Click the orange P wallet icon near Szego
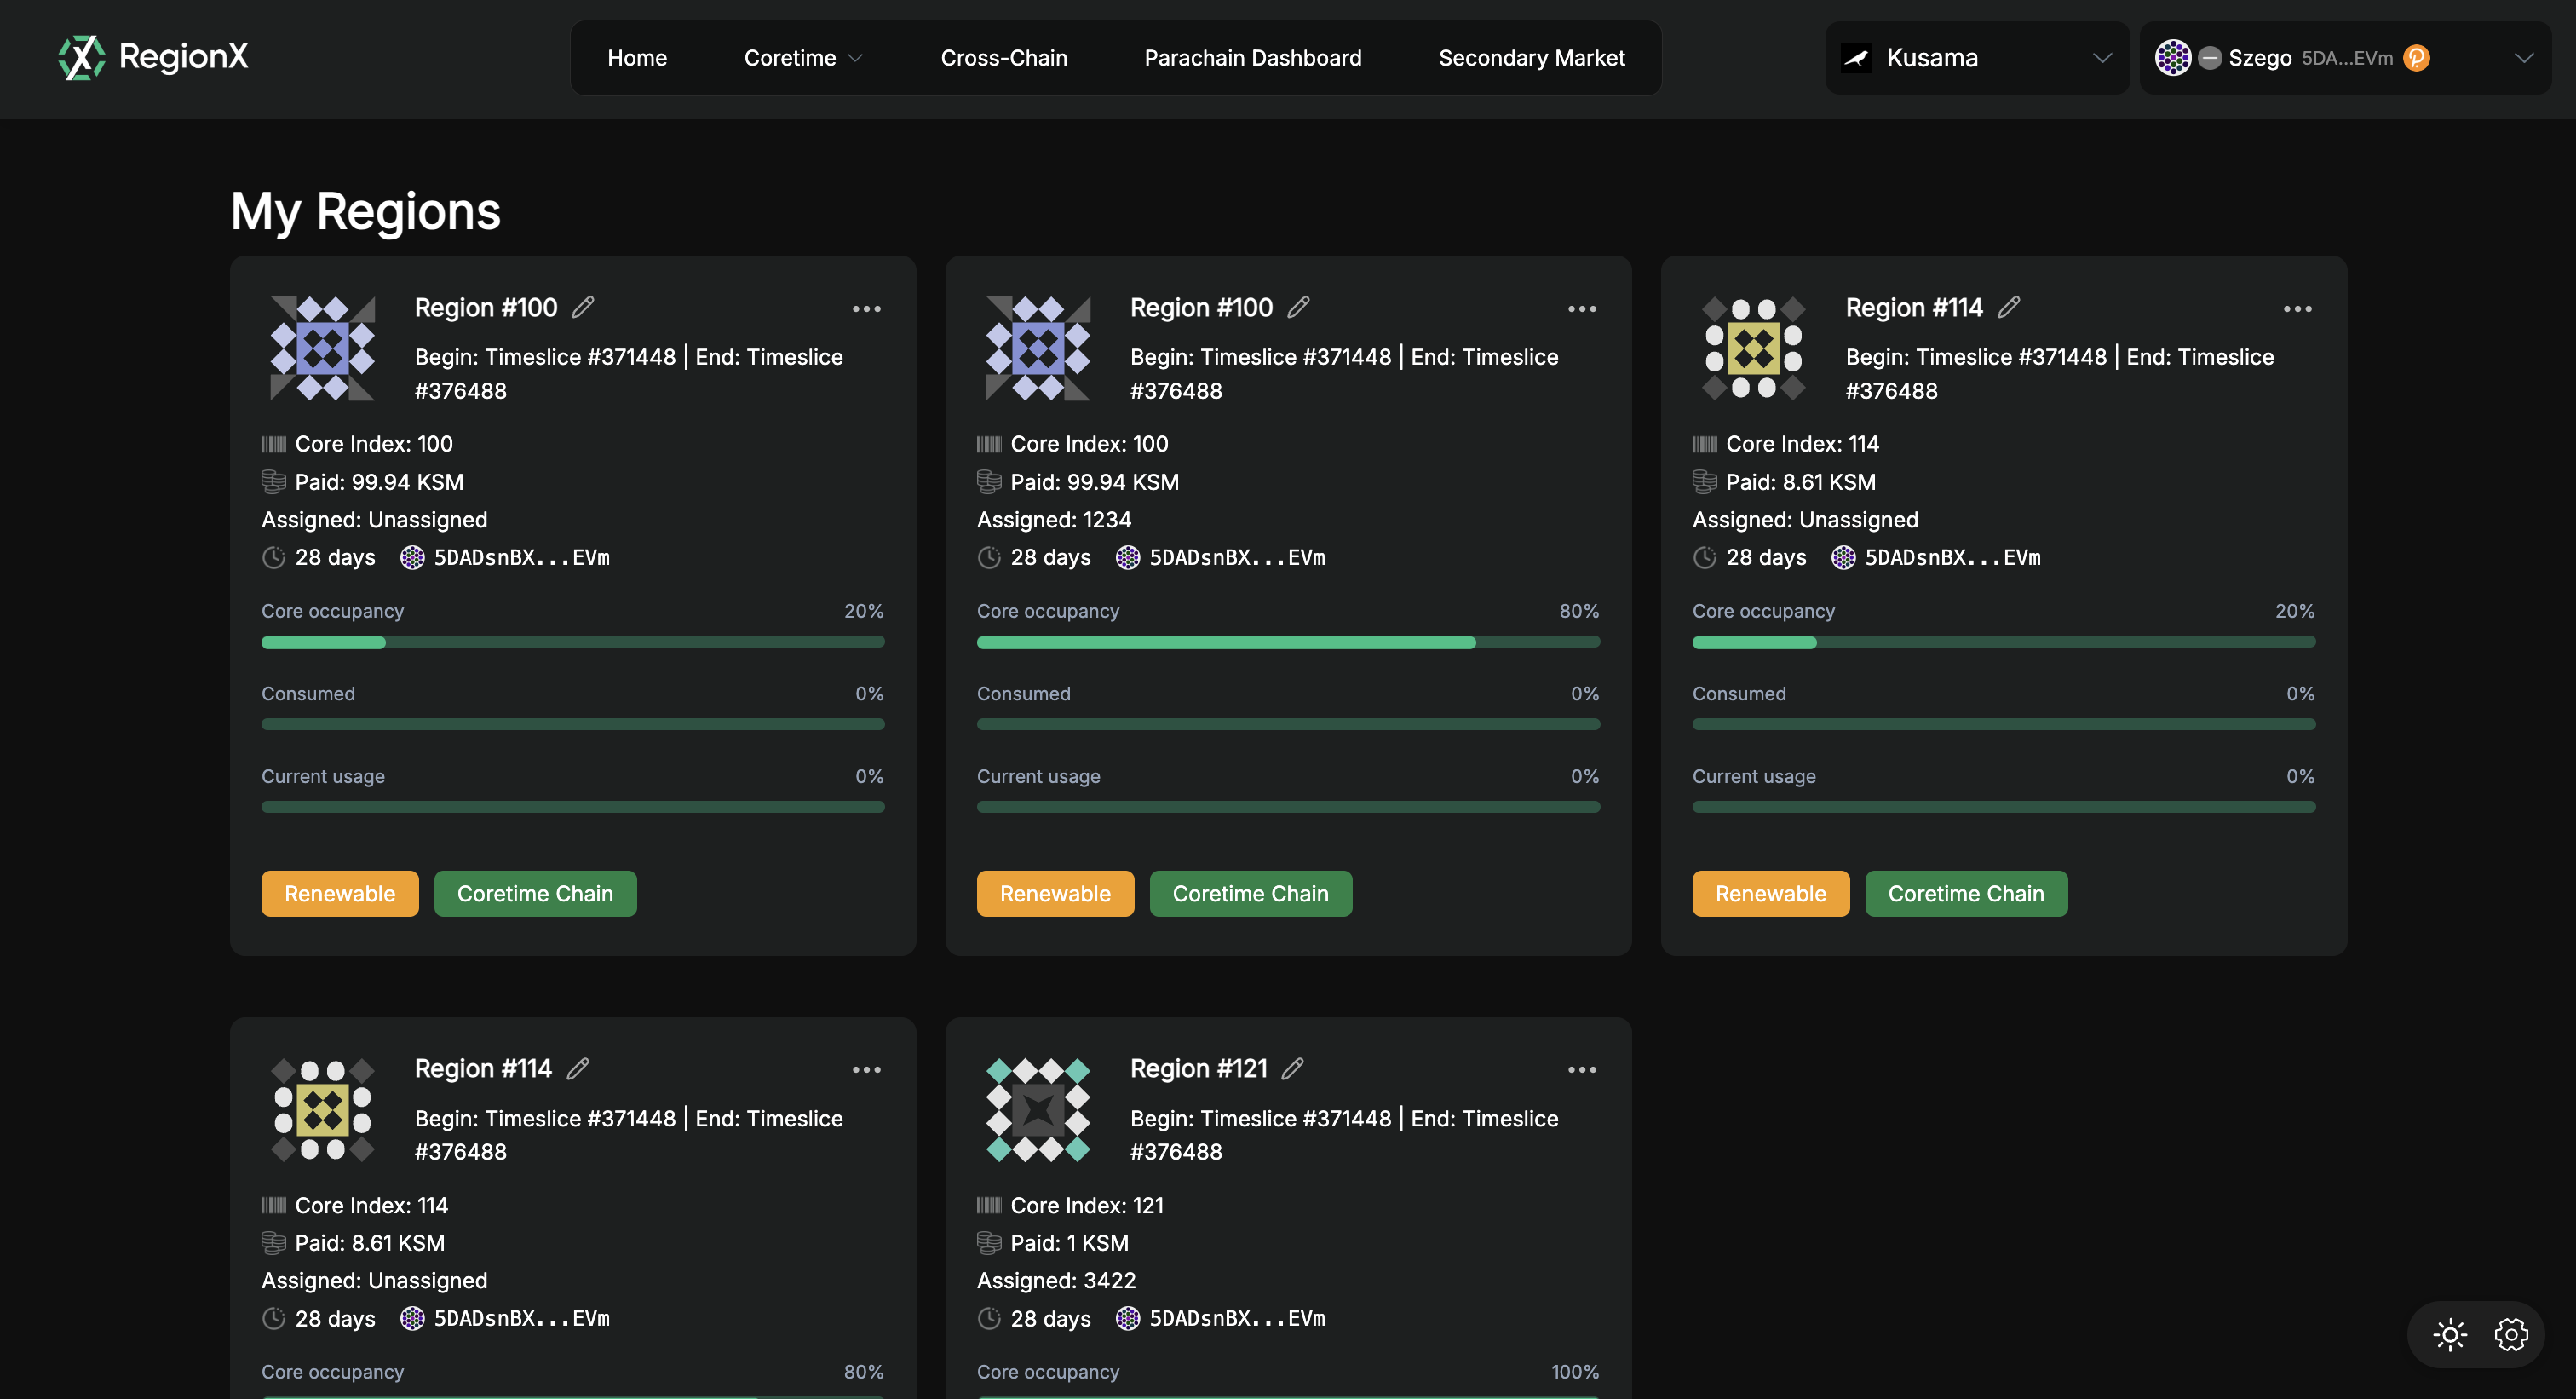Viewport: 2576px width, 1399px height. click(2417, 58)
